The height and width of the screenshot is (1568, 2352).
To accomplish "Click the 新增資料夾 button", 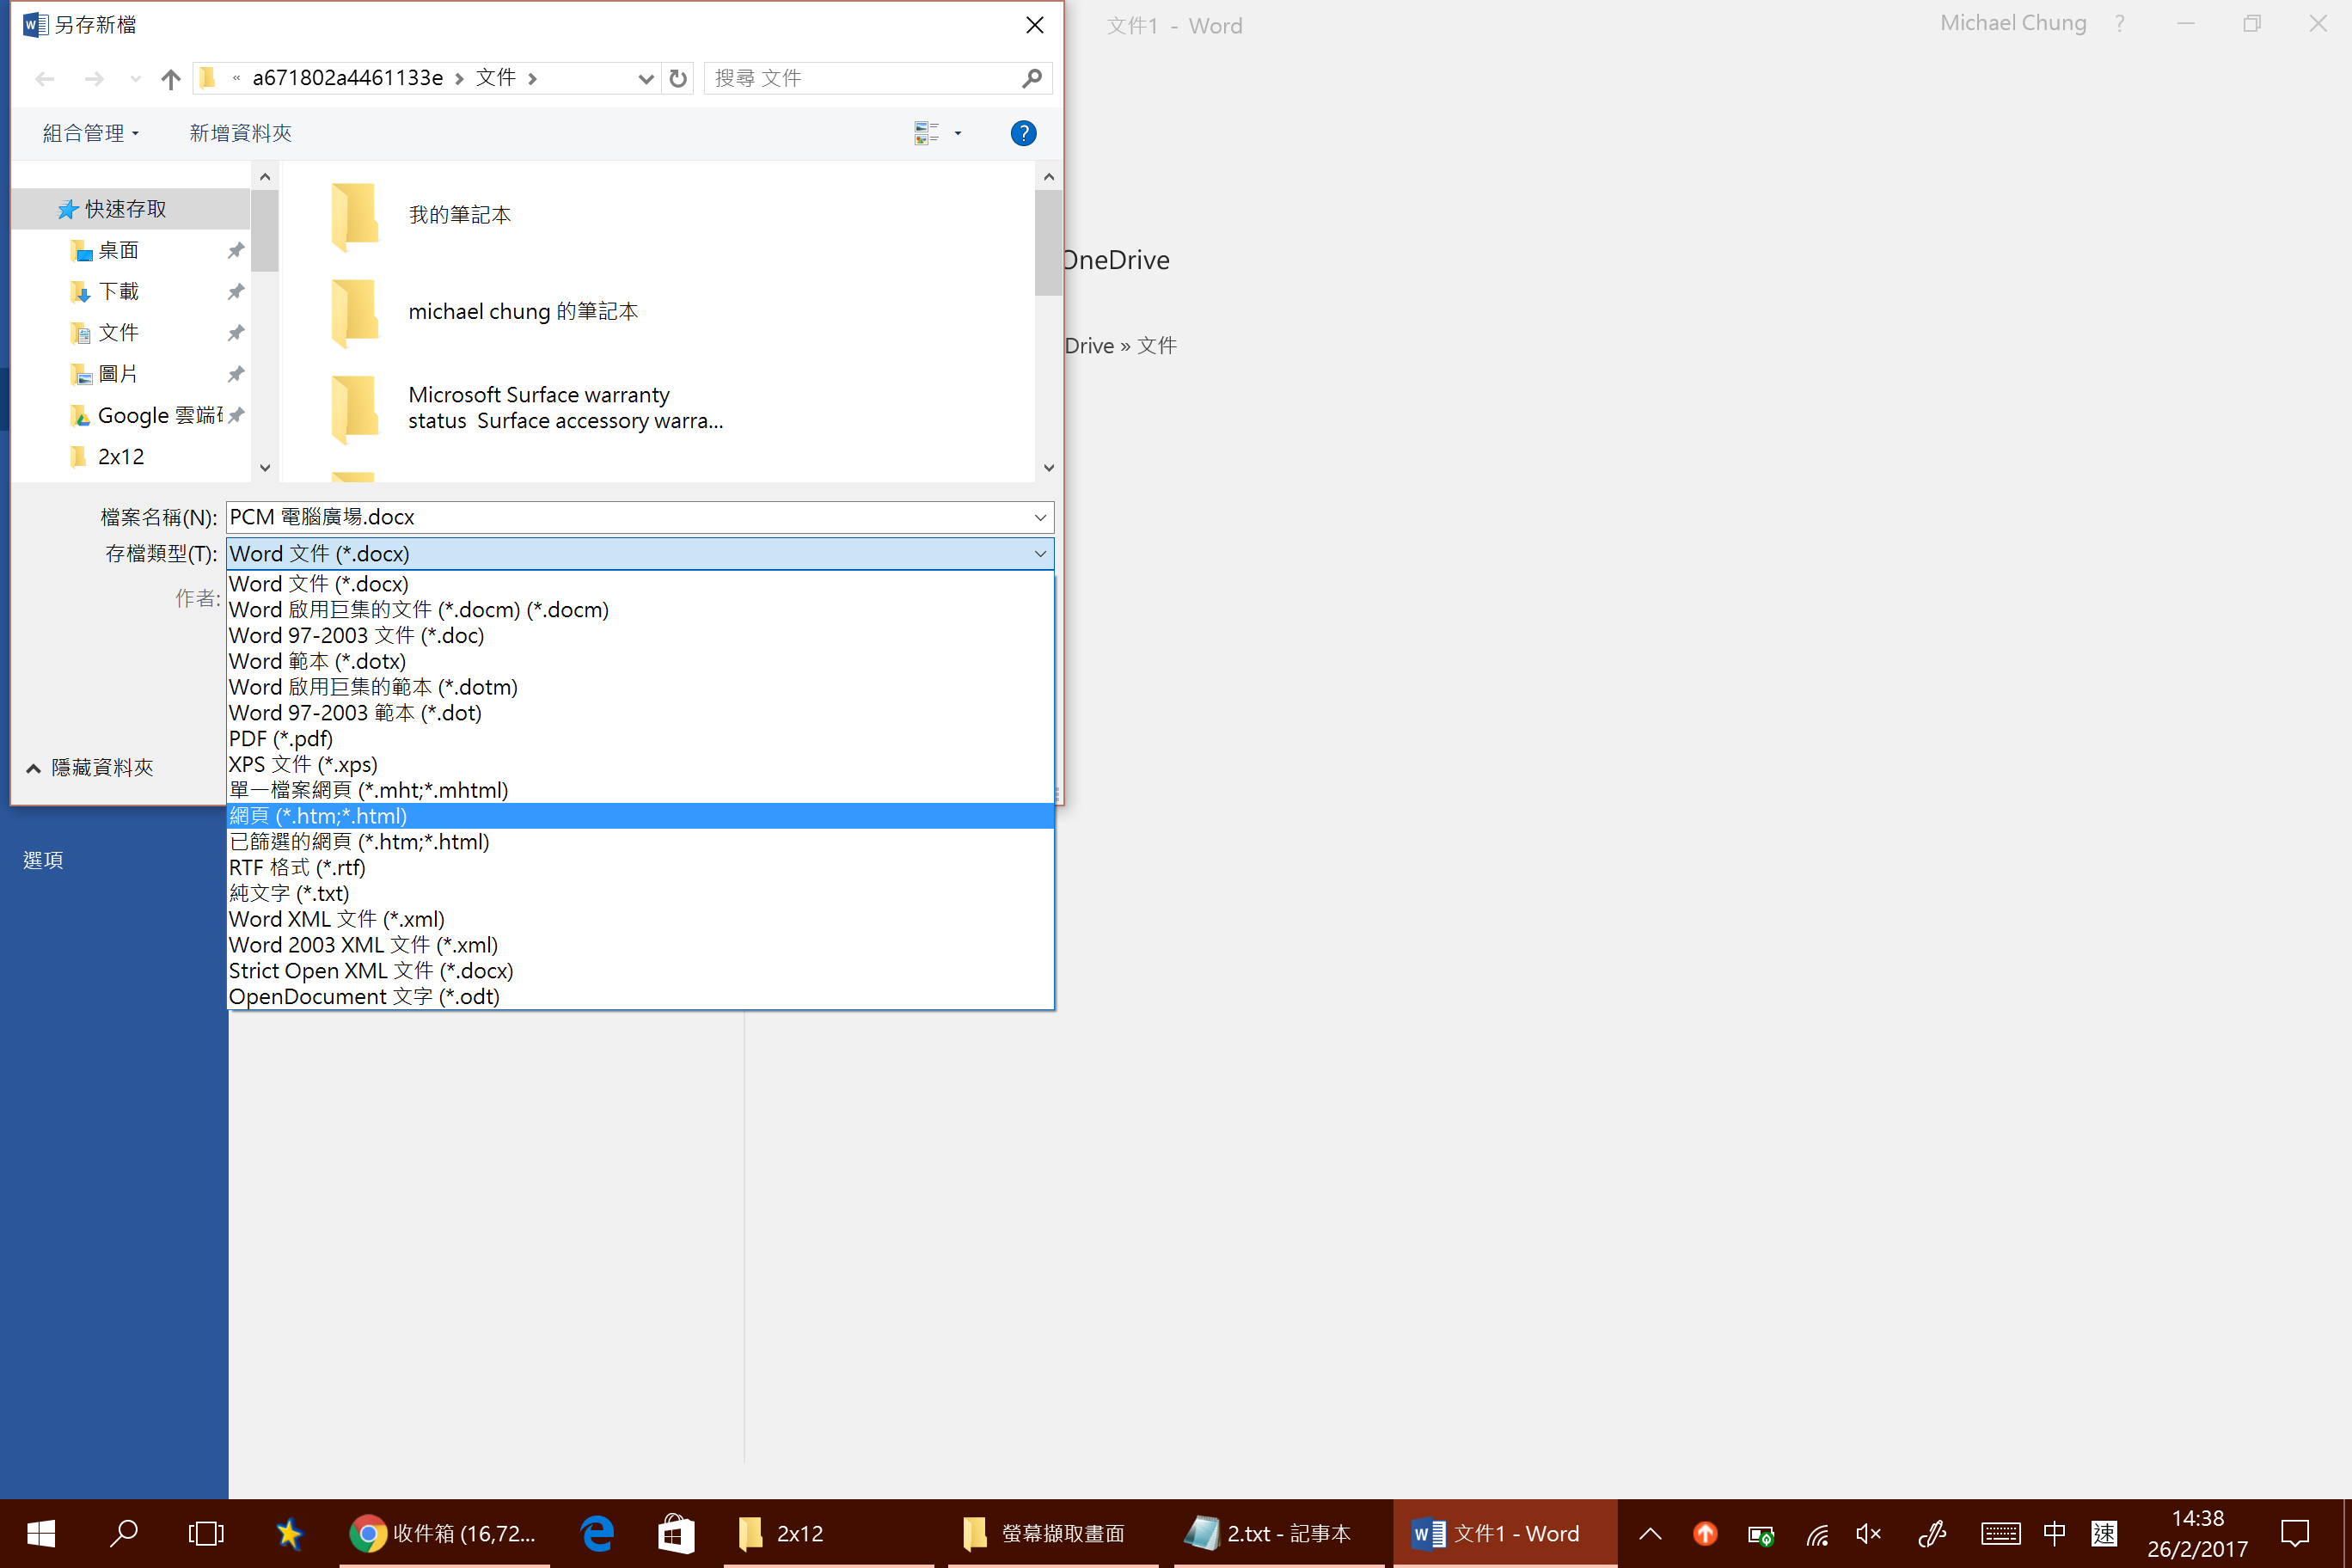I will 239,133.
